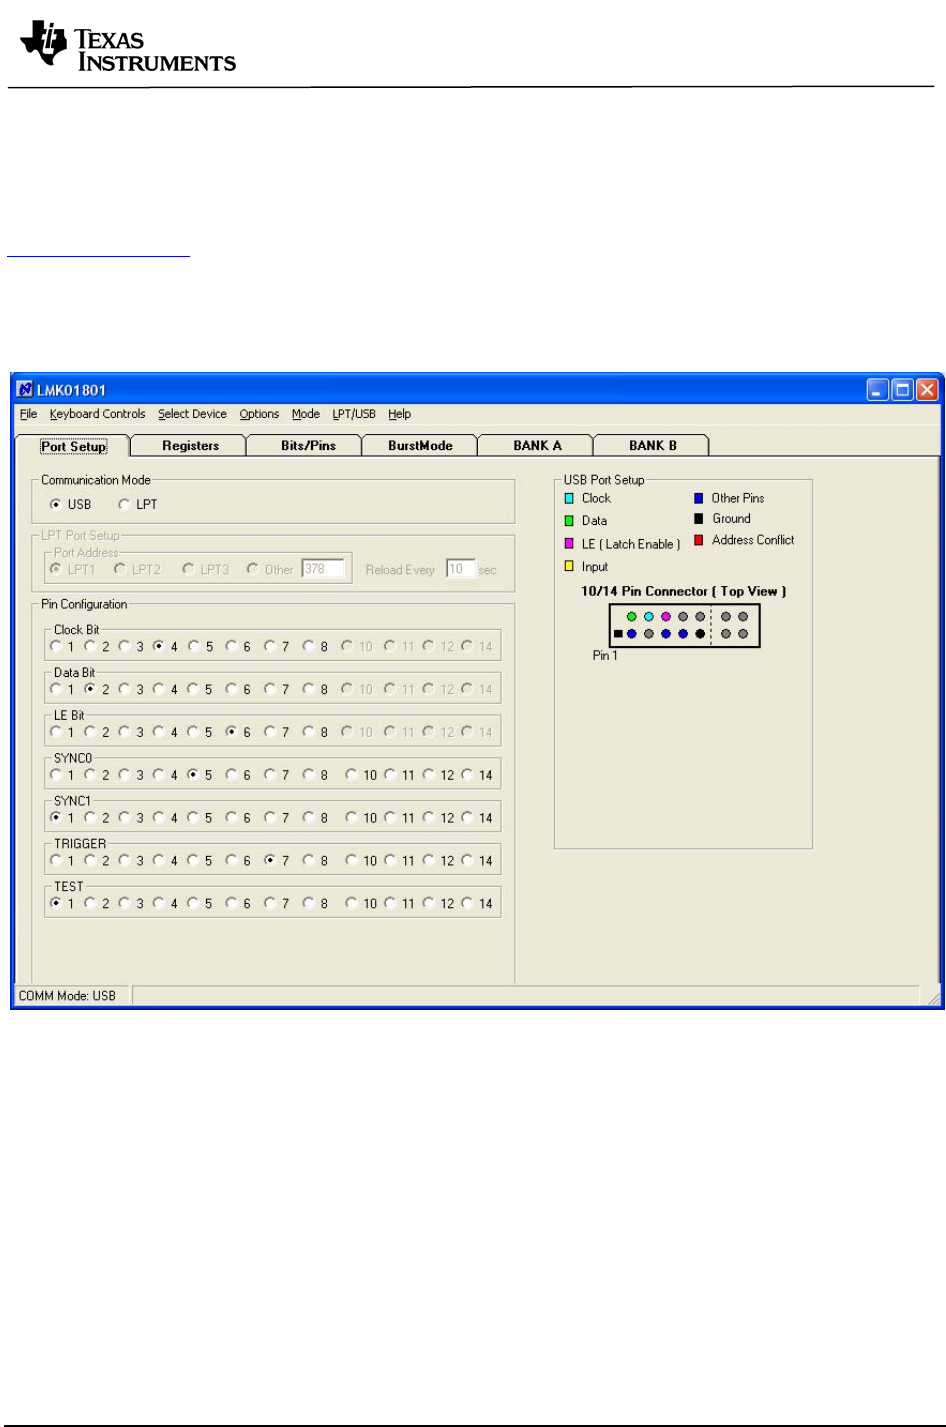Click the COMM Mode: USB status text
946x1427 pixels.
coord(67,996)
